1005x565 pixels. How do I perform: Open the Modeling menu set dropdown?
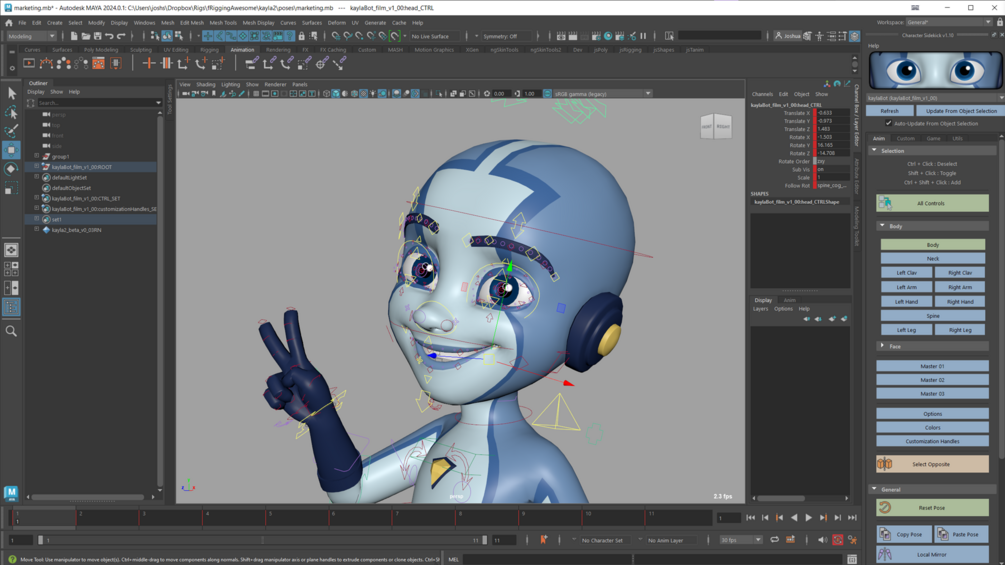(31, 36)
